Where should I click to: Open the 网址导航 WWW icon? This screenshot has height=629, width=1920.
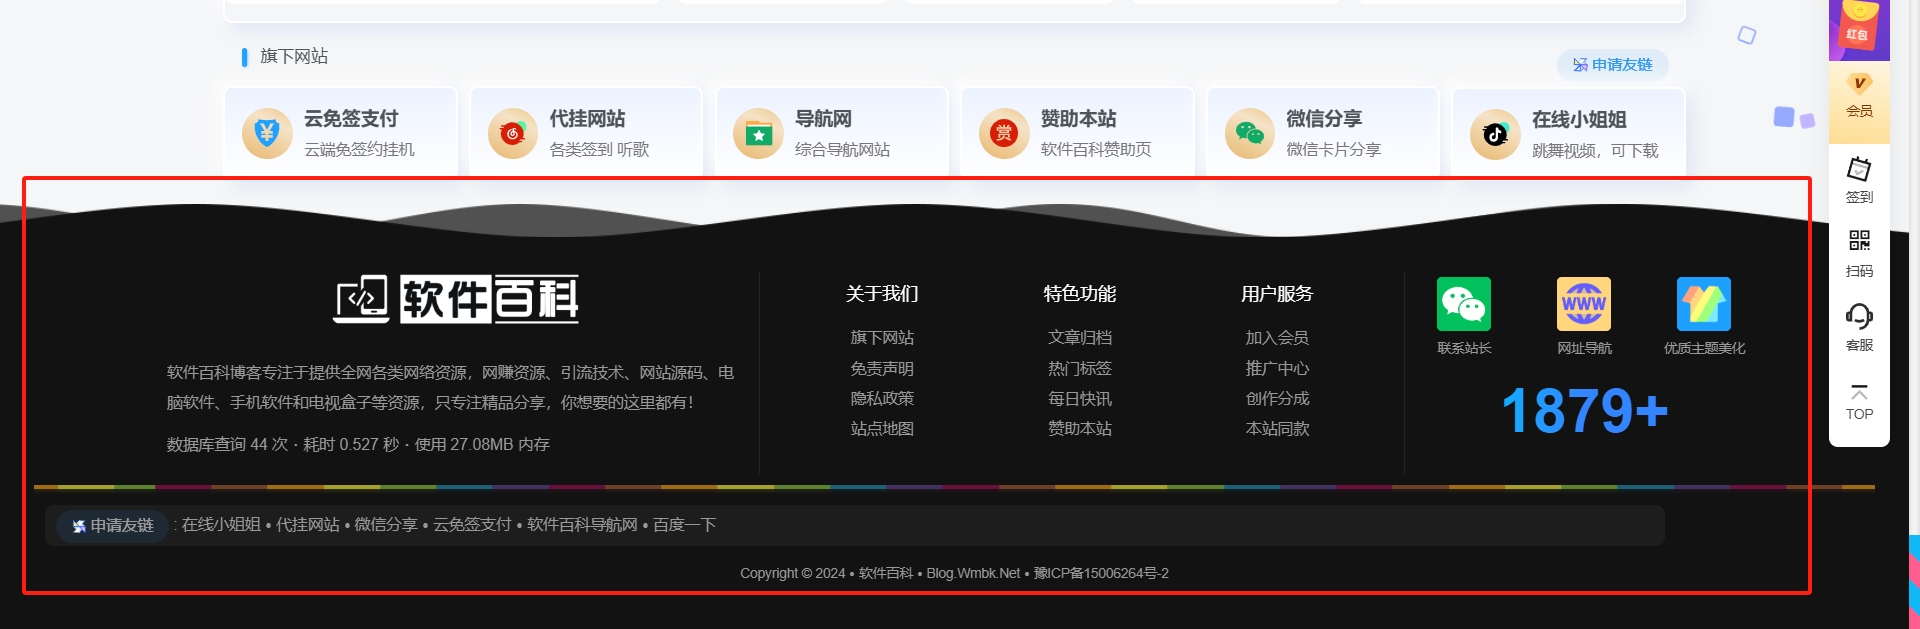click(x=1583, y=304)
